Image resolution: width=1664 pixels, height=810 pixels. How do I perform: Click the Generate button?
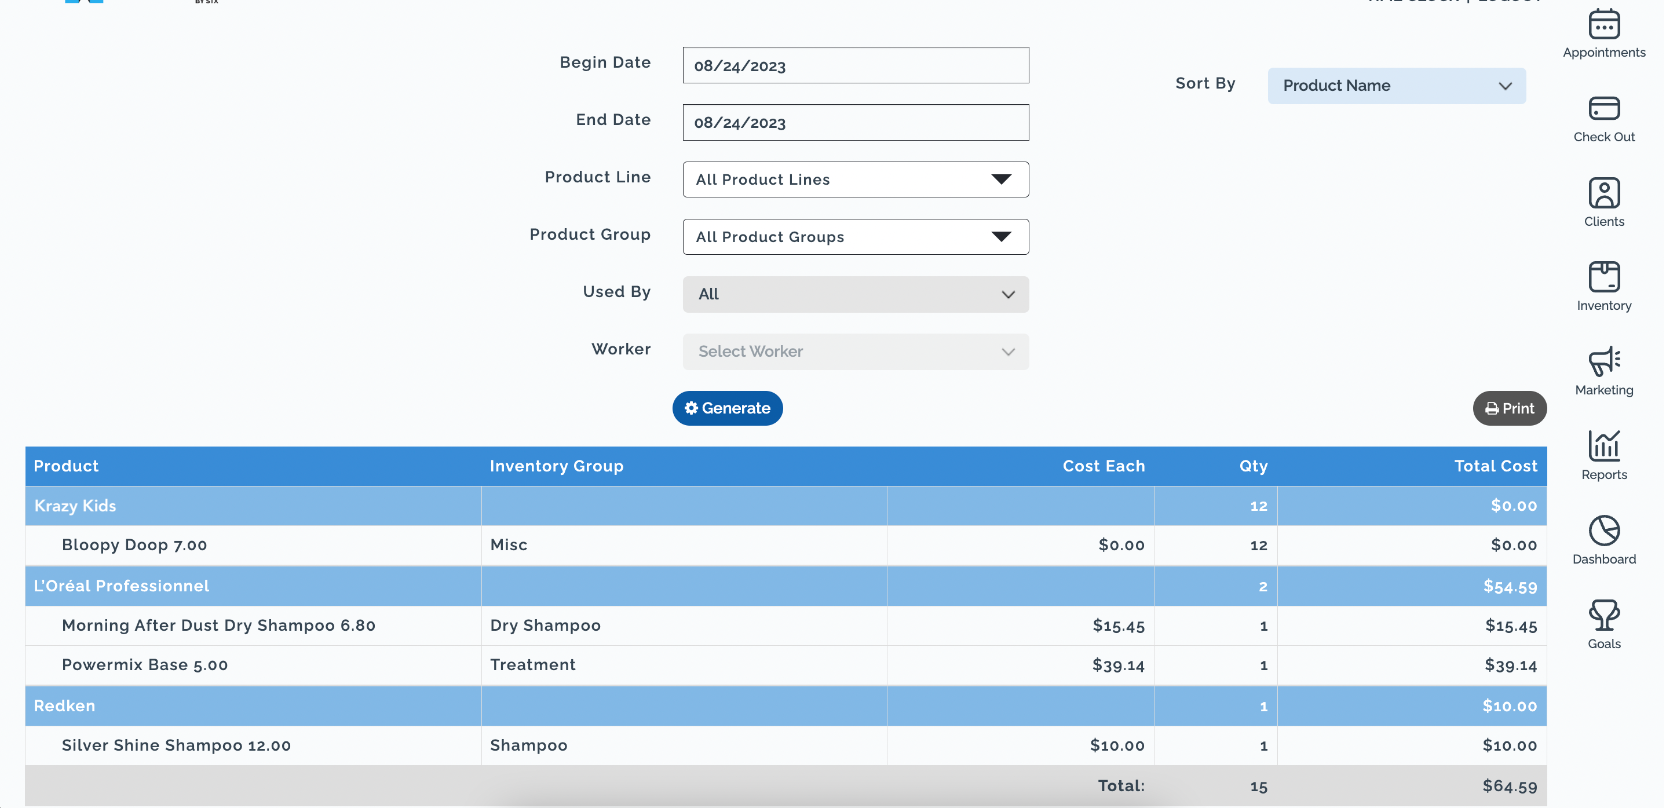tap(727, 408)
